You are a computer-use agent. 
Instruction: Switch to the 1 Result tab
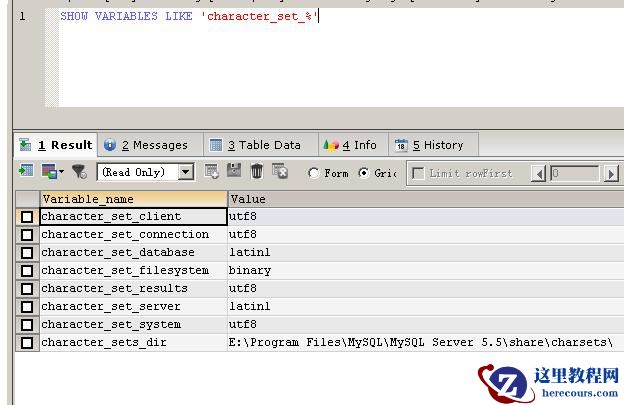coord(56,145)
